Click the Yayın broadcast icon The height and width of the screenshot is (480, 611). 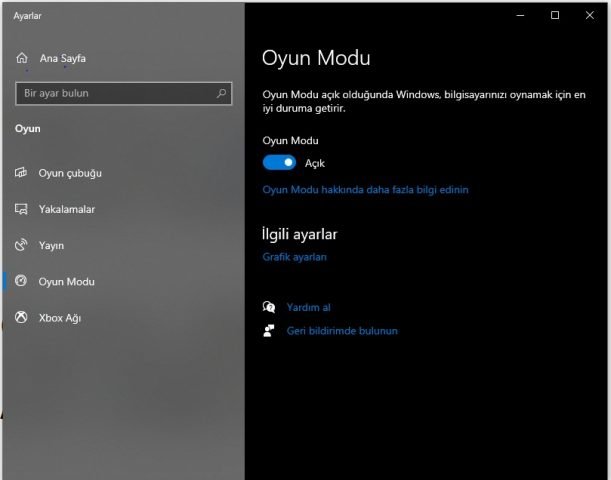(x=21, y=245)
